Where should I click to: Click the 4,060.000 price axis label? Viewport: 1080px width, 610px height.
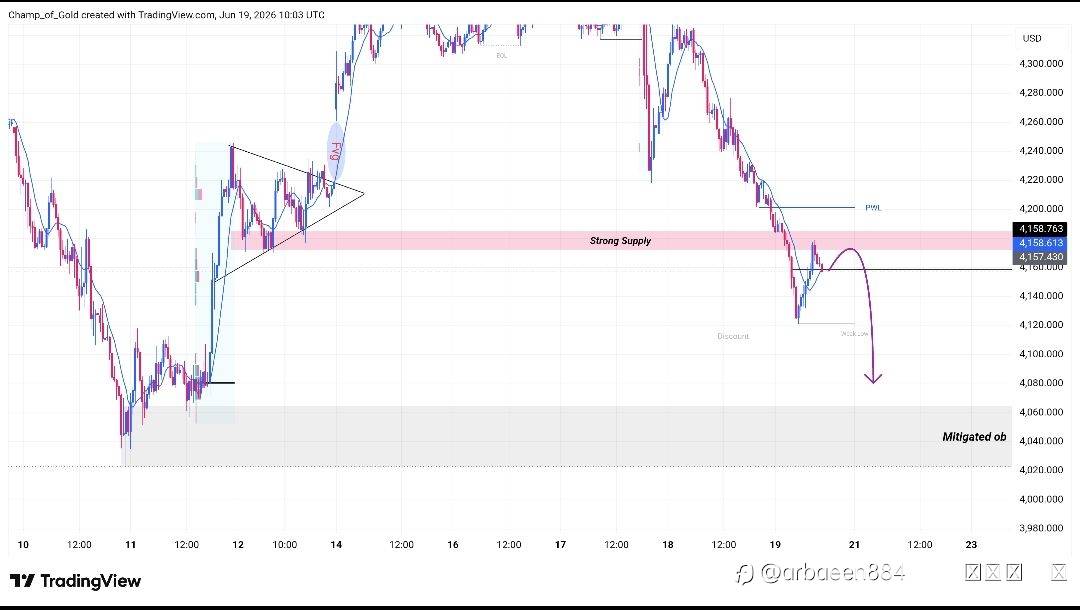pyautogui.click(x=1041, y=412)
